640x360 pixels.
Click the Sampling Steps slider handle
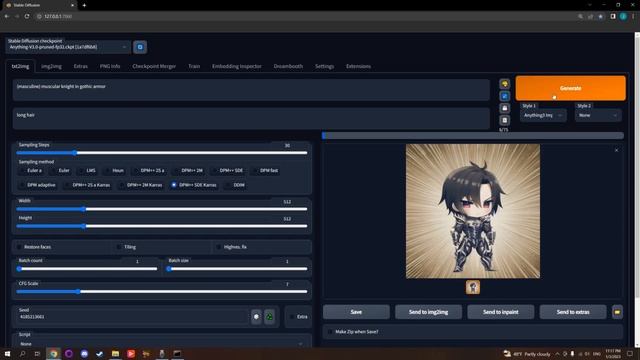coord(75,153)
